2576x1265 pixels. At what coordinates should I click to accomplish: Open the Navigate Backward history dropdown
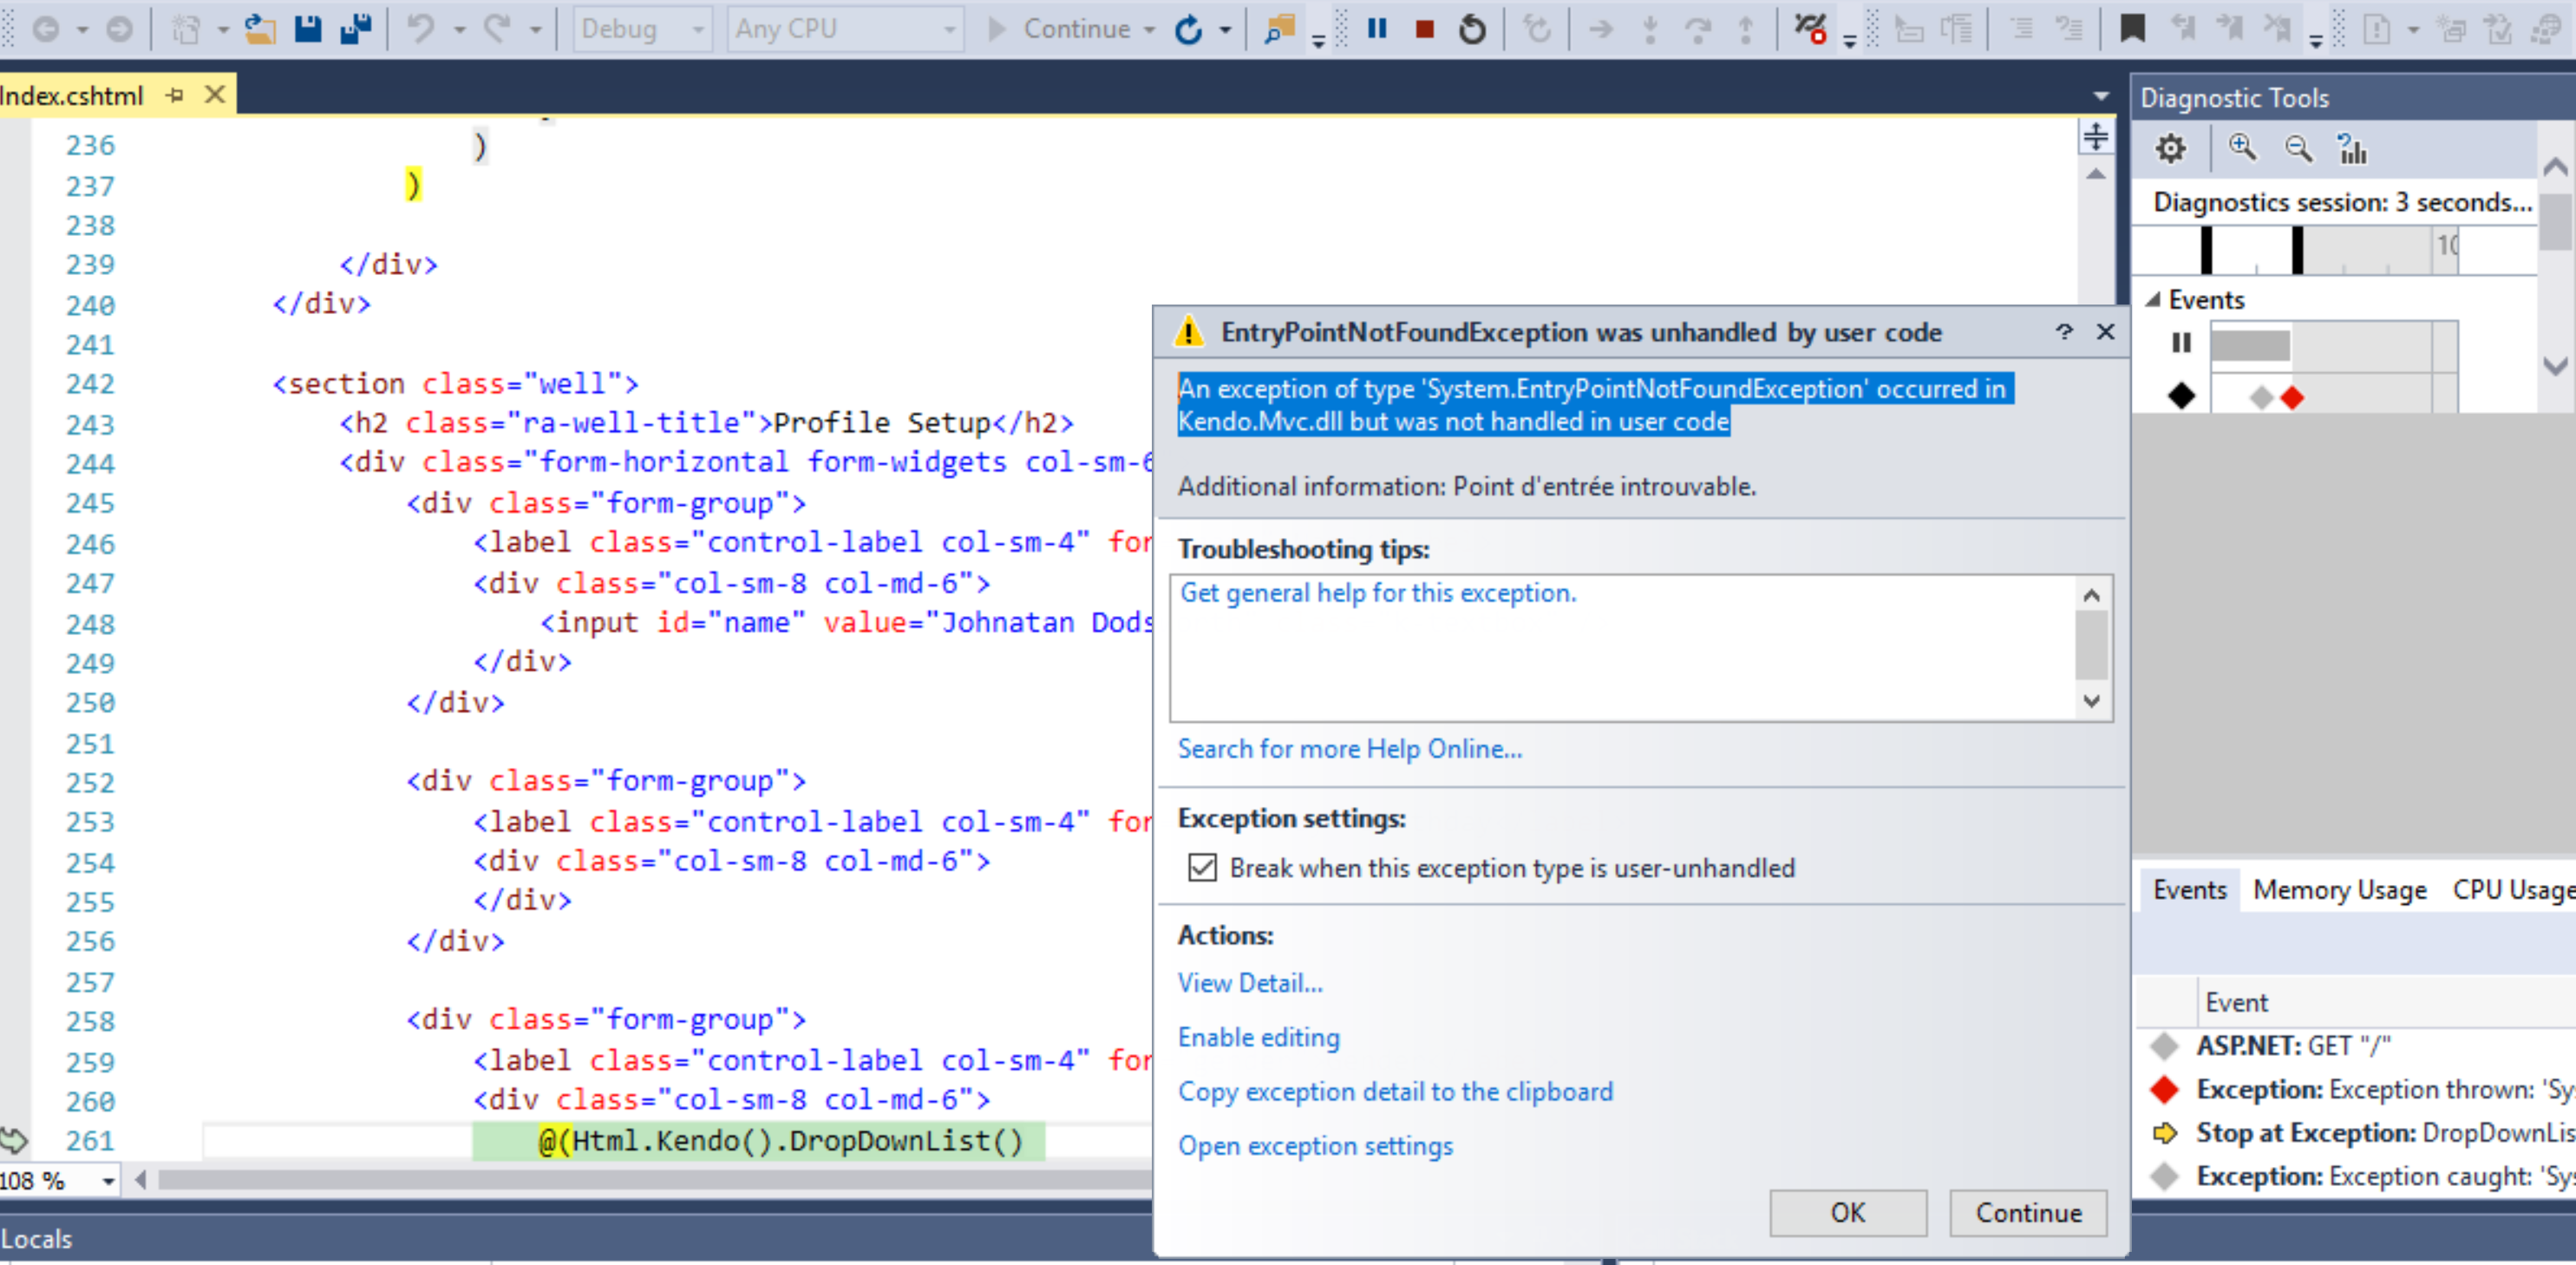click(83, 30)
